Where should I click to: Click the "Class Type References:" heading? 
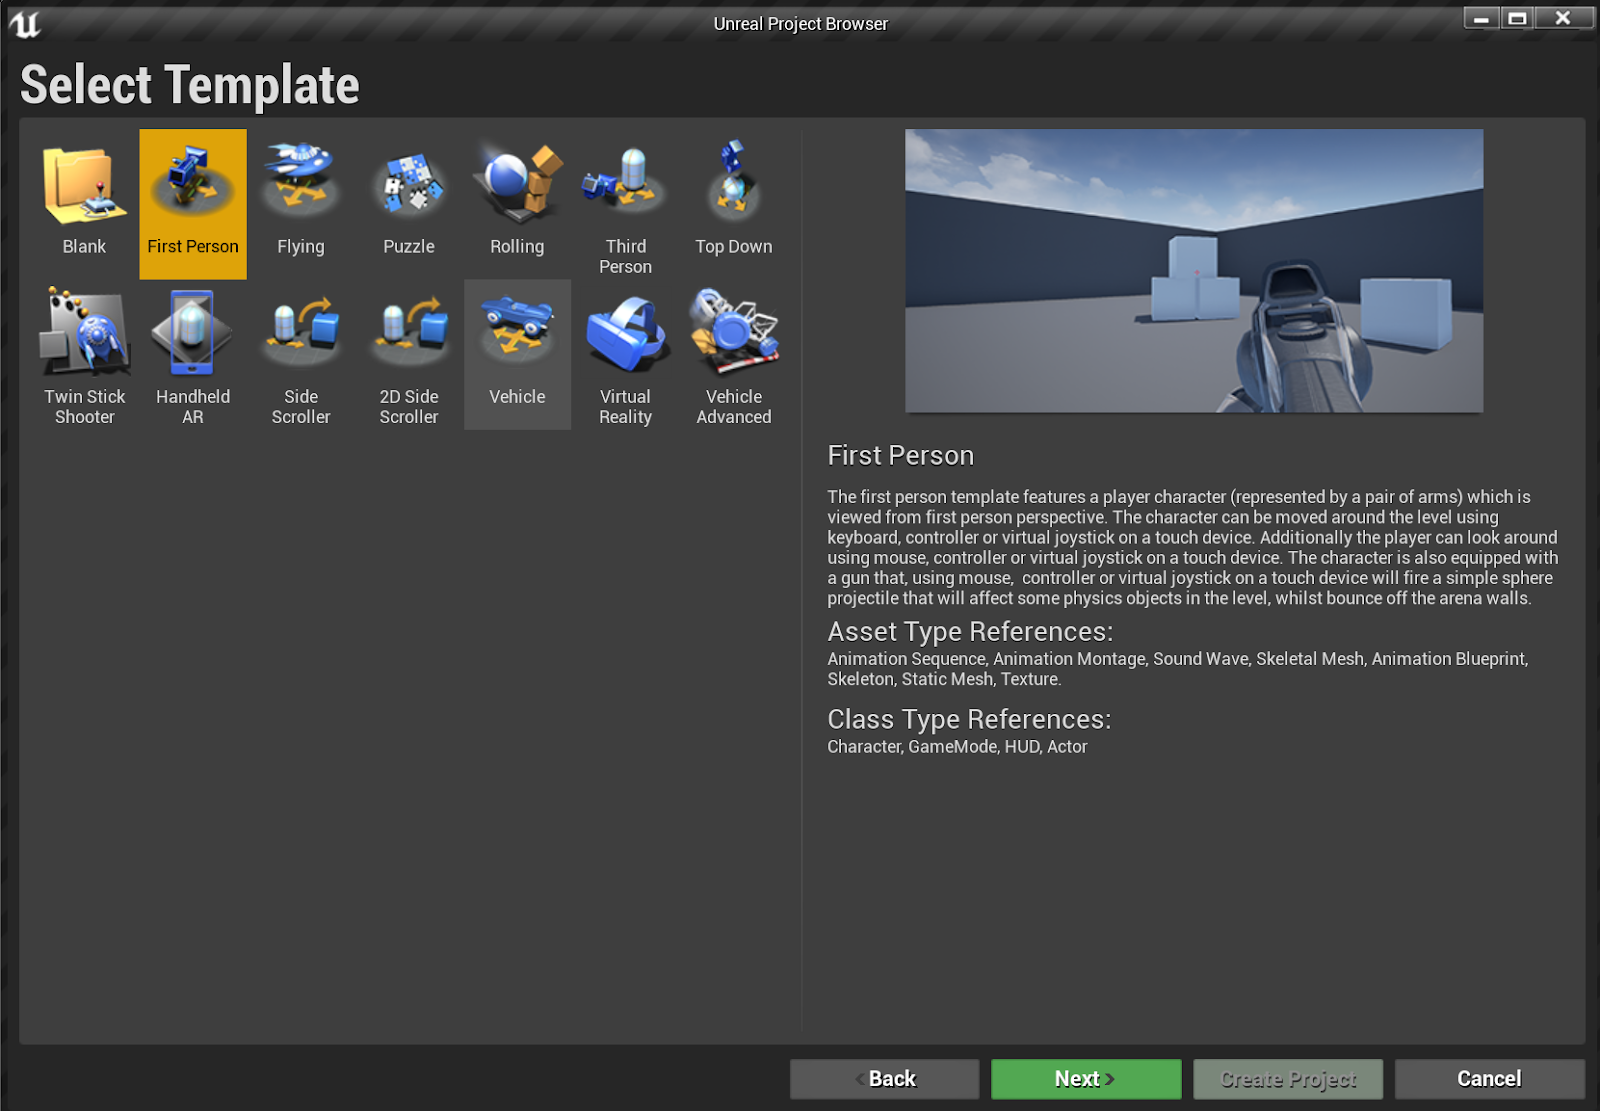coord(969,720)
